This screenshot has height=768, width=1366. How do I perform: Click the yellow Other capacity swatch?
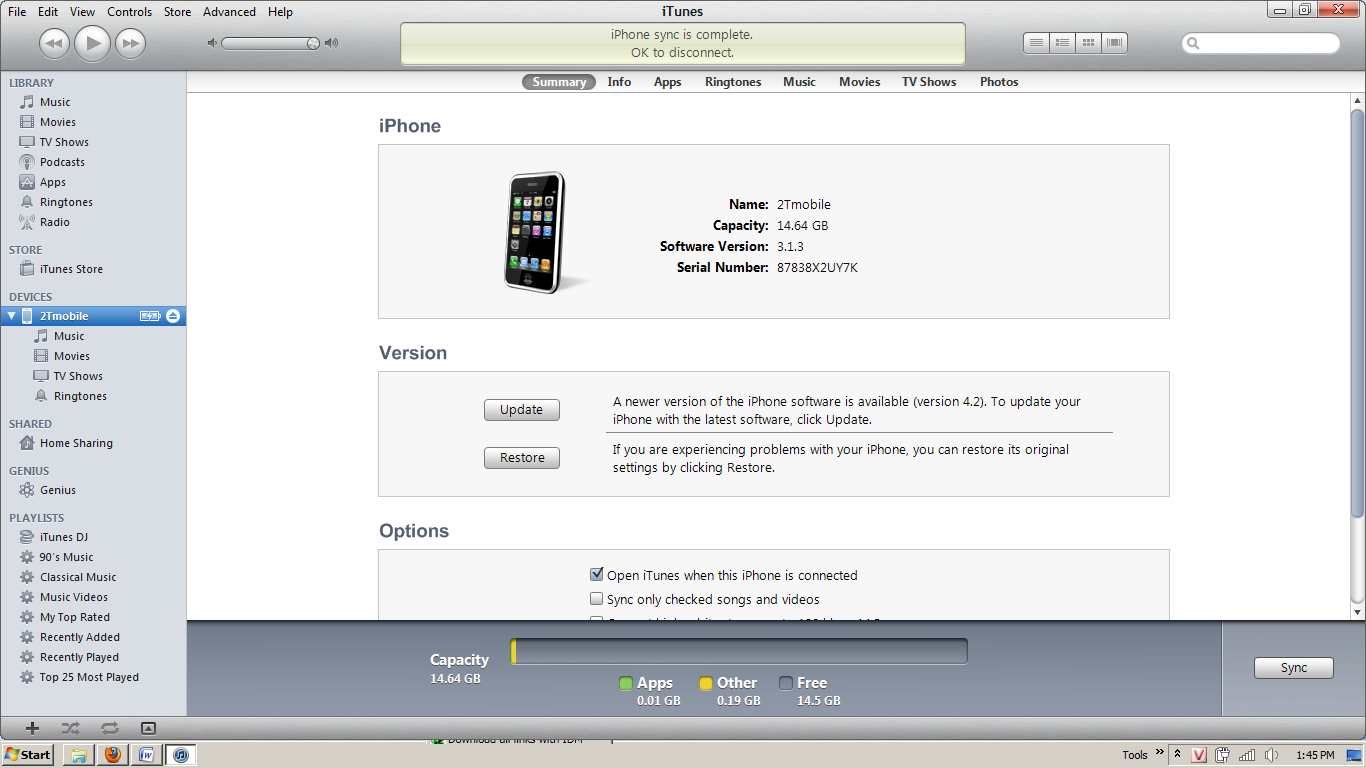pos(706,683)
